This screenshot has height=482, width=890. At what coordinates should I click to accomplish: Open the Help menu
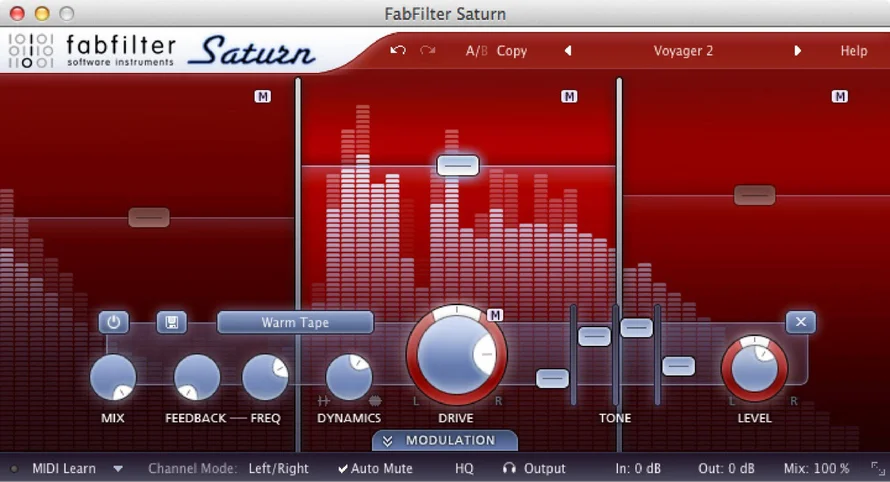pyautogui.click(x=853, y=51)
